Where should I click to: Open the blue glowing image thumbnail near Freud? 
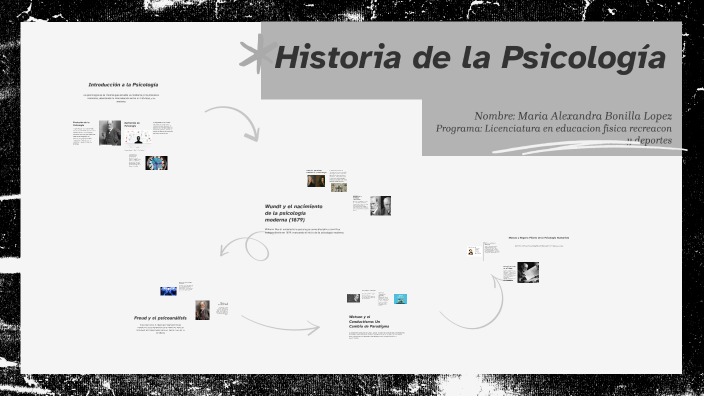pos(168,291)
